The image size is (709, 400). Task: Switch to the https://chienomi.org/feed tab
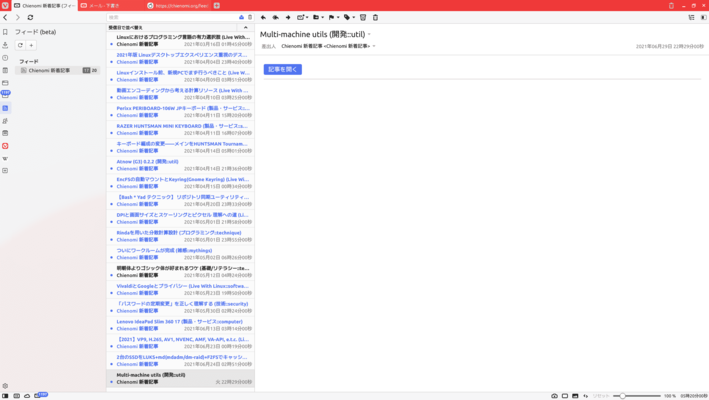pyautogui.click(x=178, y=5)
